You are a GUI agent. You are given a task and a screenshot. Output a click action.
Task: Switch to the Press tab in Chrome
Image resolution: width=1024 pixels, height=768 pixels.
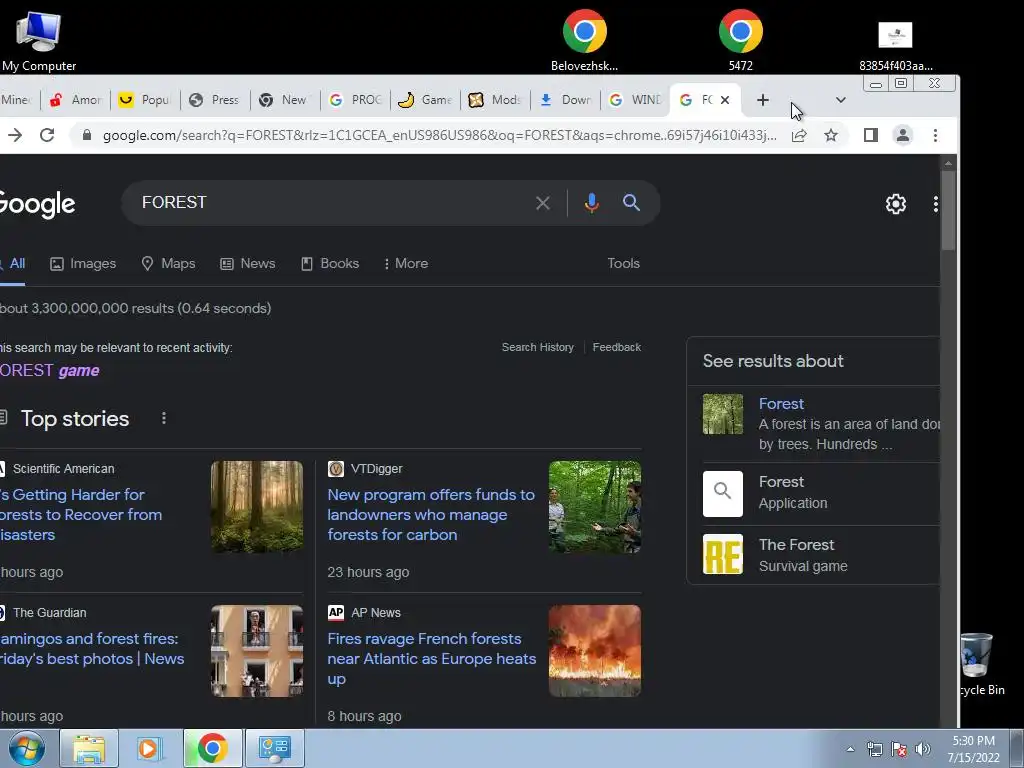point(214,100)
